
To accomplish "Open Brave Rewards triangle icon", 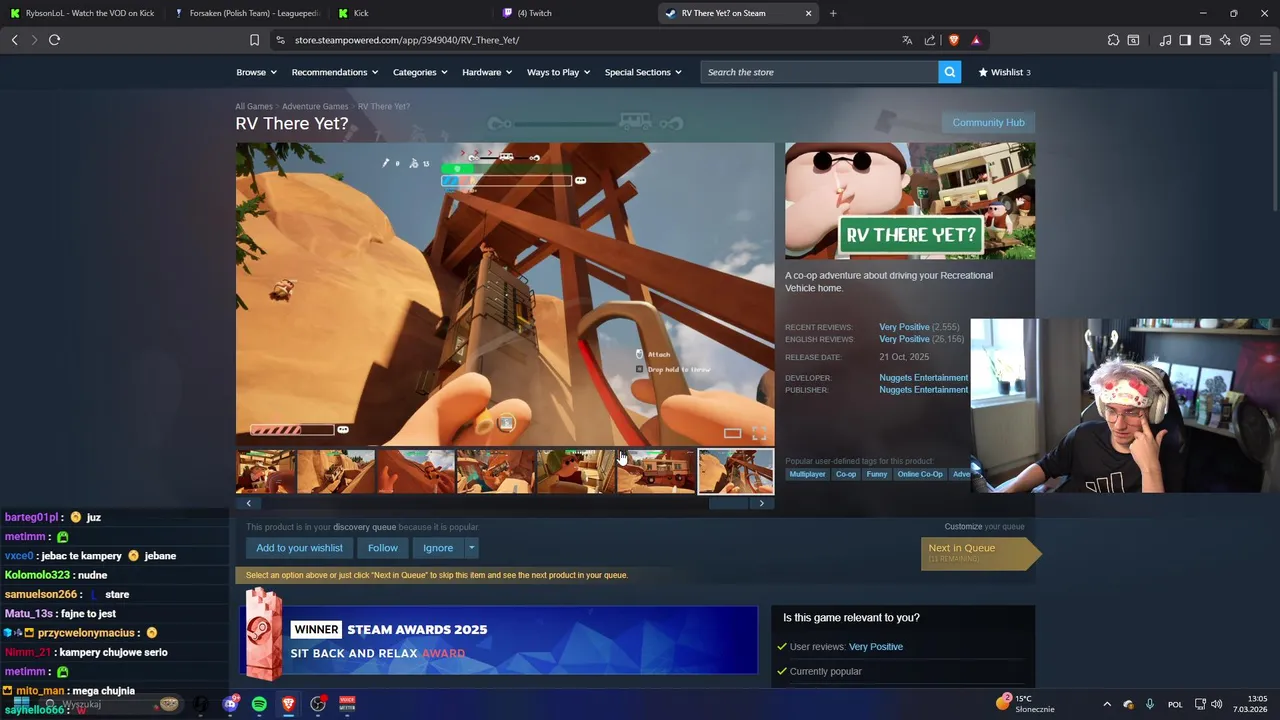I will pos(976,40).
